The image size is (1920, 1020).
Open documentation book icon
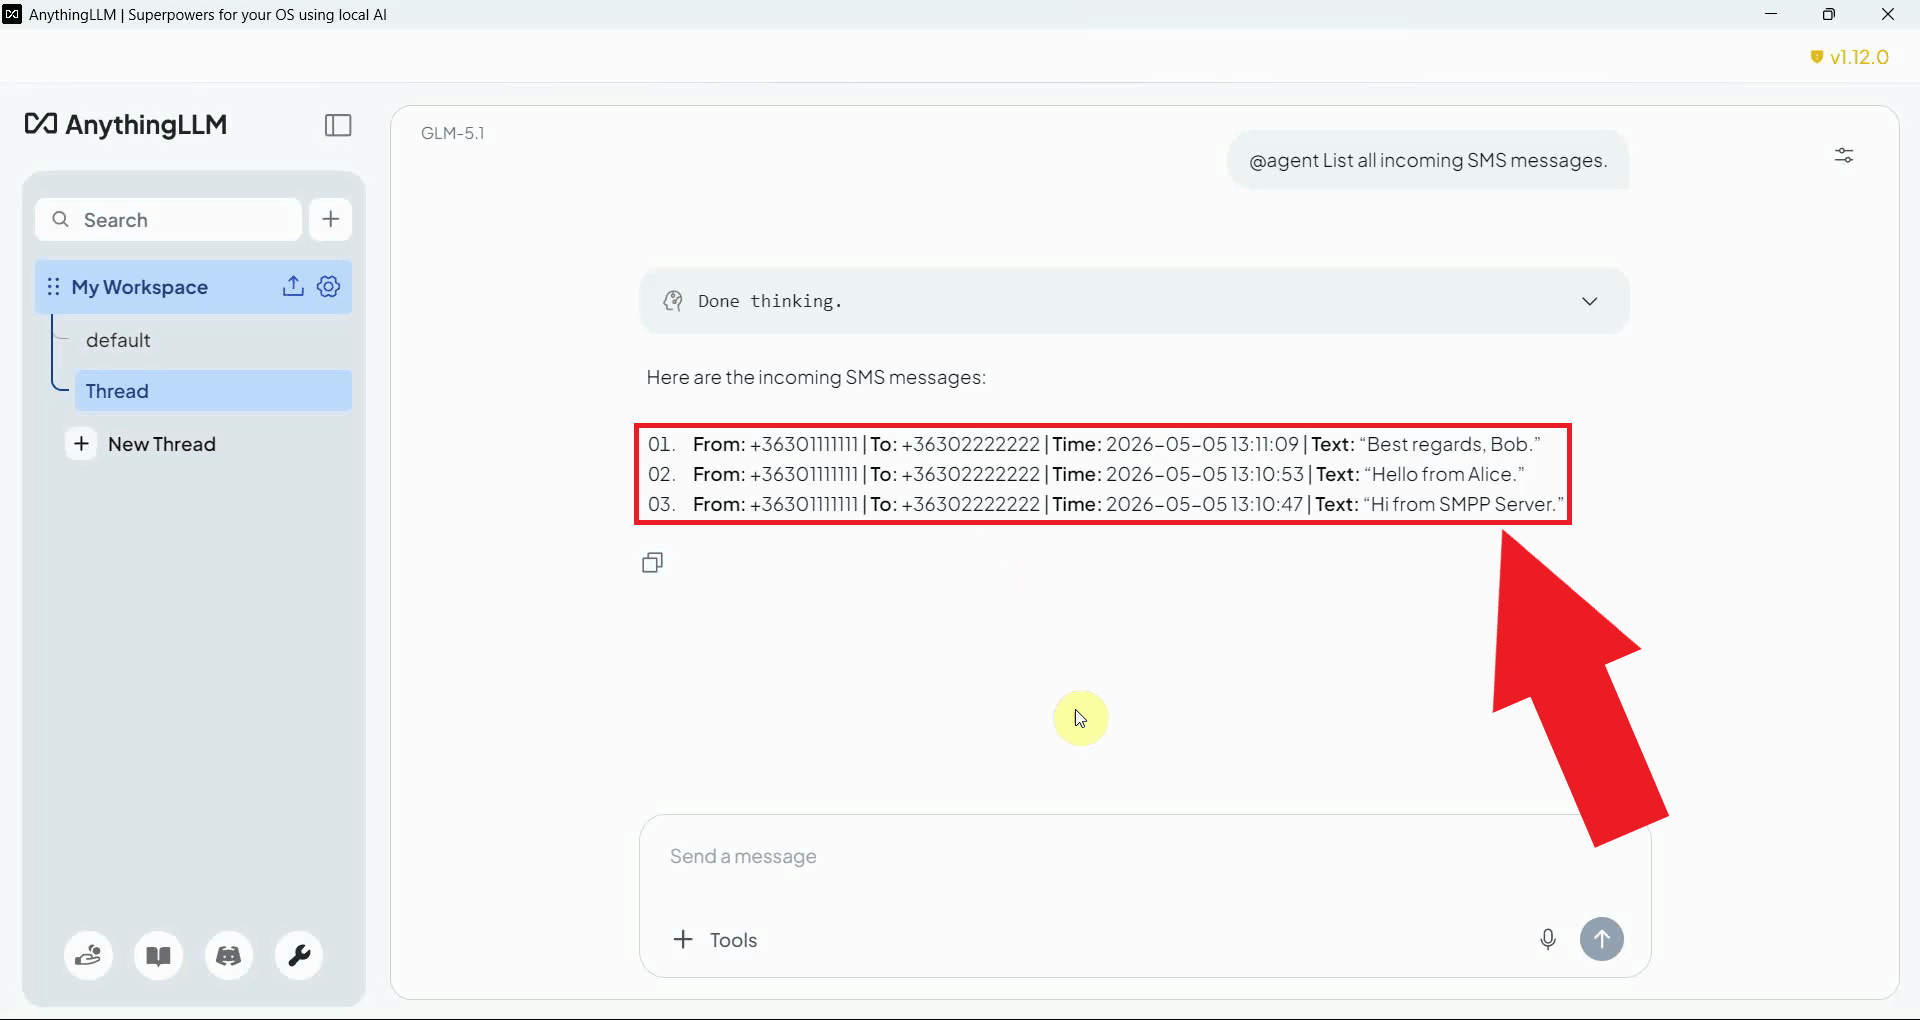click(159, 956)
